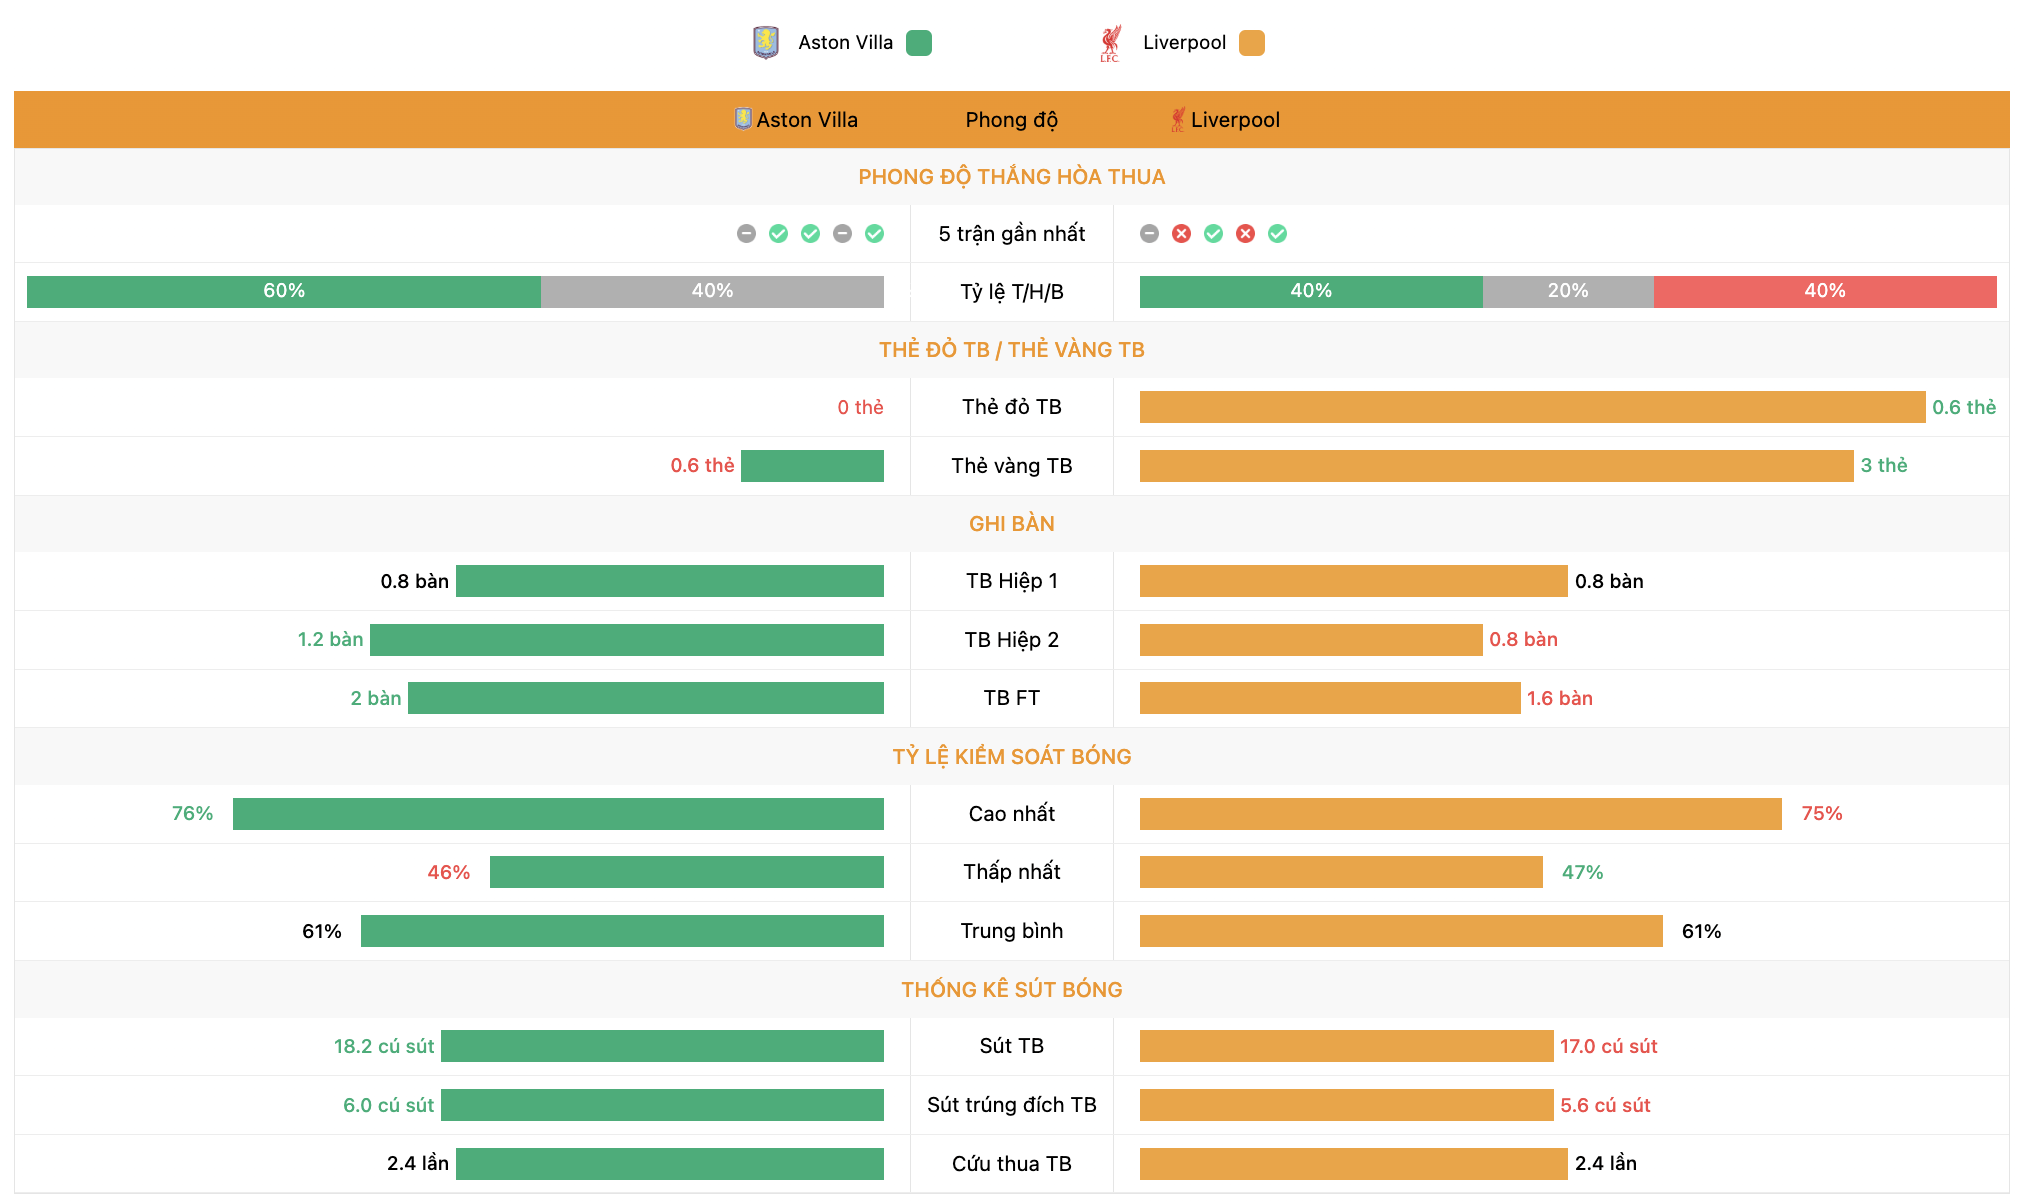Image resolution: width=2020 pixels, height=1204 pixels.
Task: Click the THẺ ĐỎ TB / THẺ VÀNG TB section title
Action: [1011, 350]
